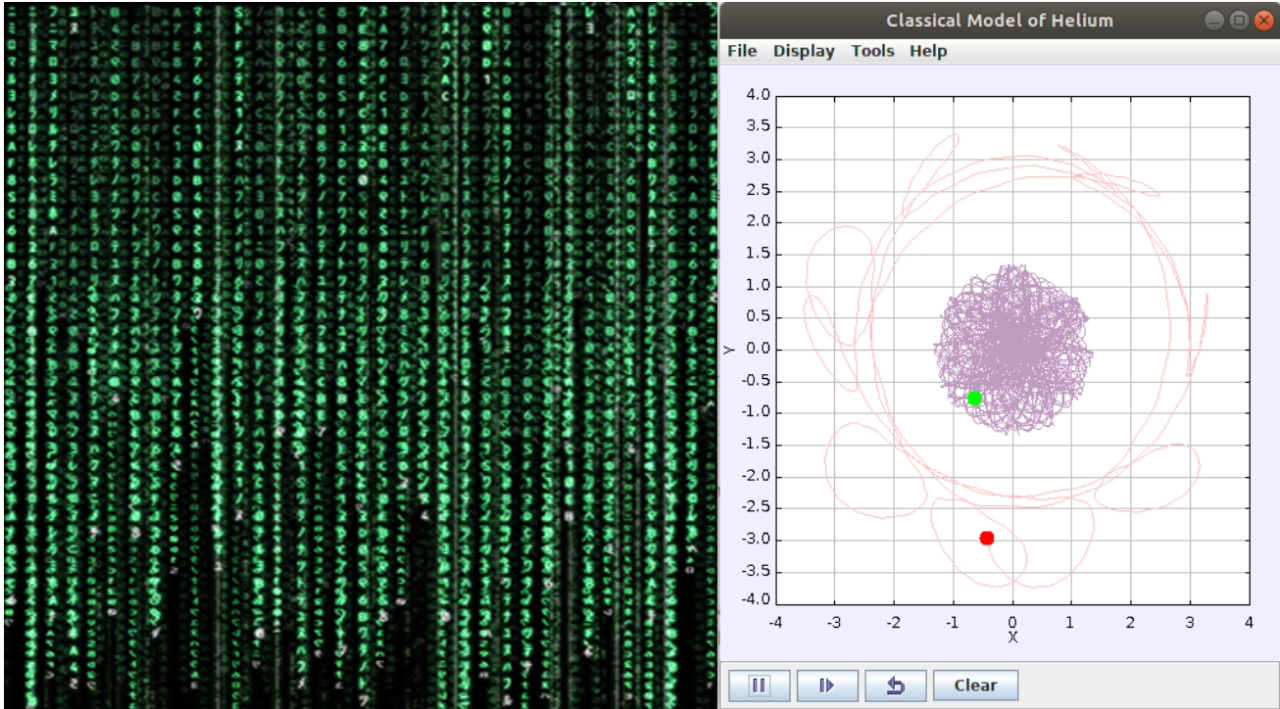Open the Display menu

803,51
